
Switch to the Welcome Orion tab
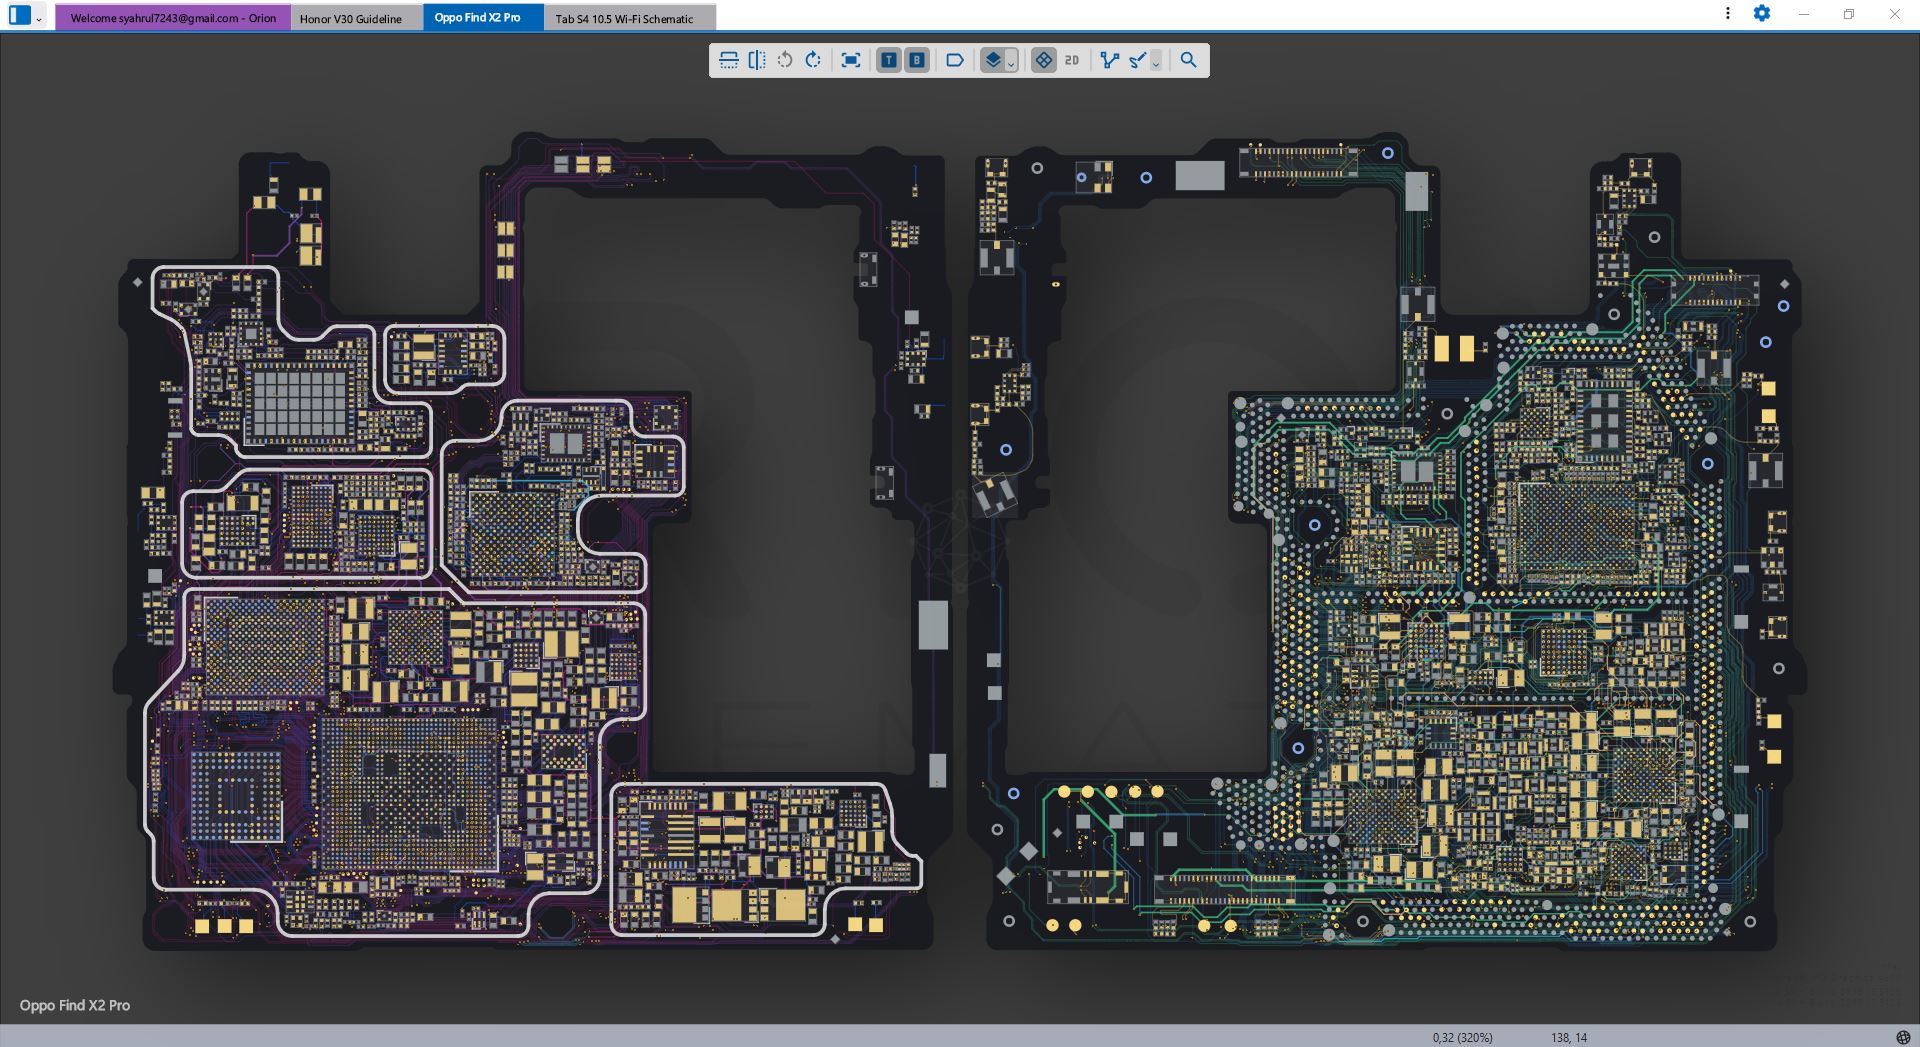click(173, 18)
